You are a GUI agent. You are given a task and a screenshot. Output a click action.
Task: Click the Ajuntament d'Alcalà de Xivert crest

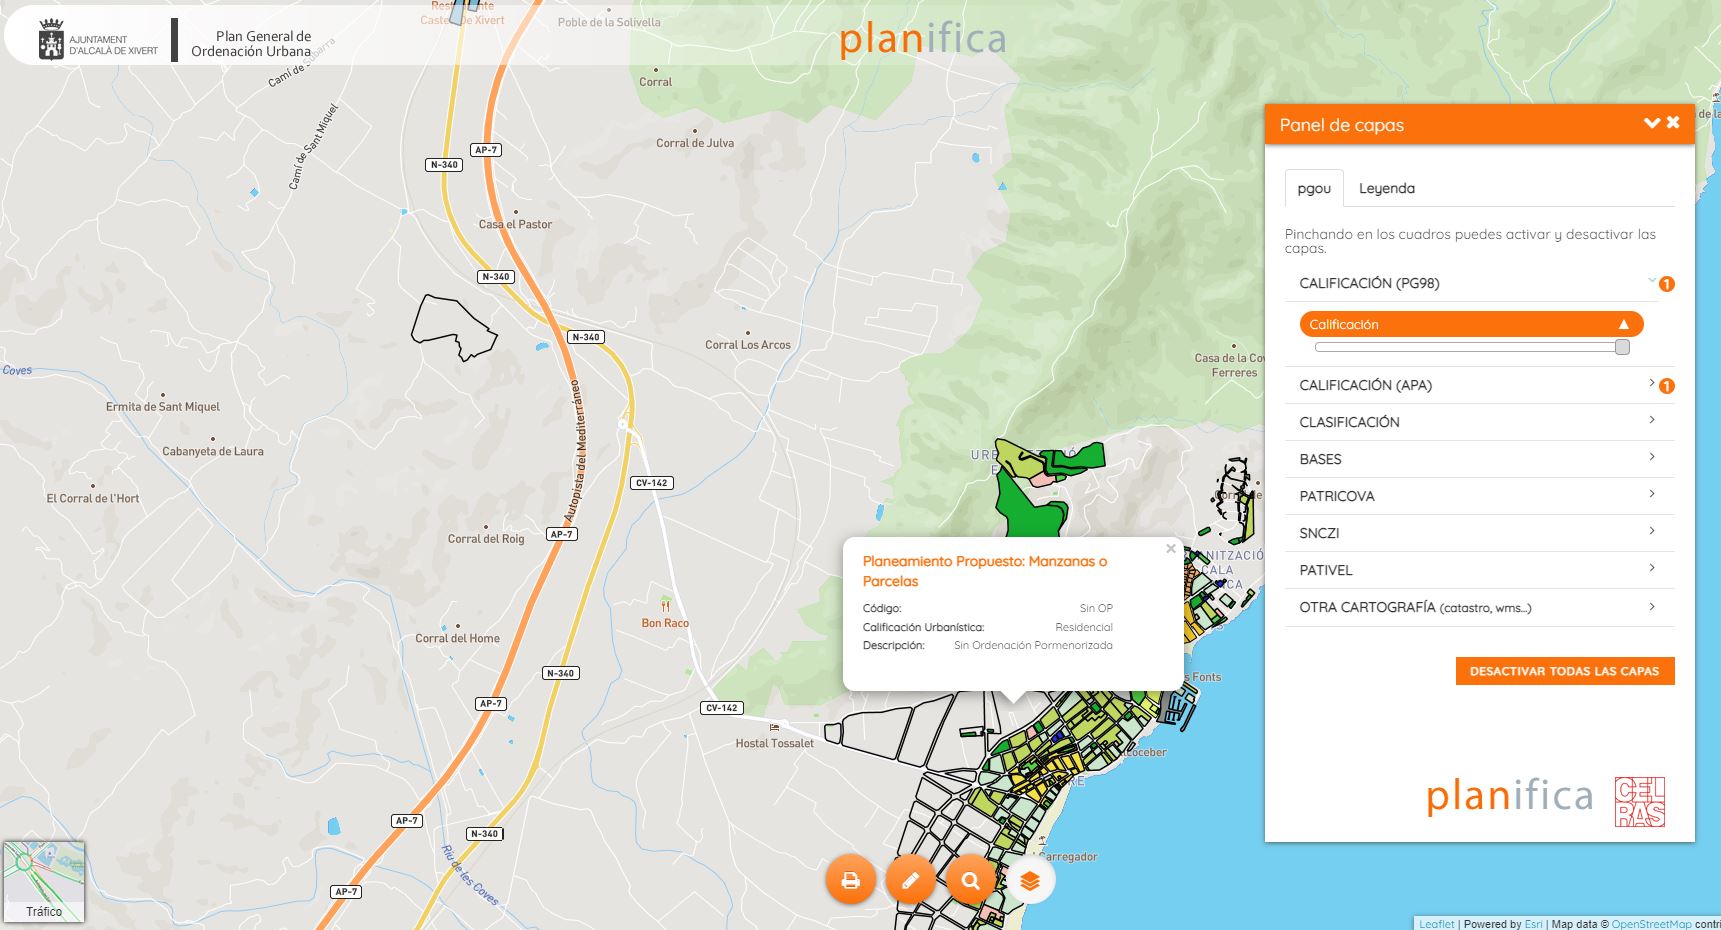(51, 39)
